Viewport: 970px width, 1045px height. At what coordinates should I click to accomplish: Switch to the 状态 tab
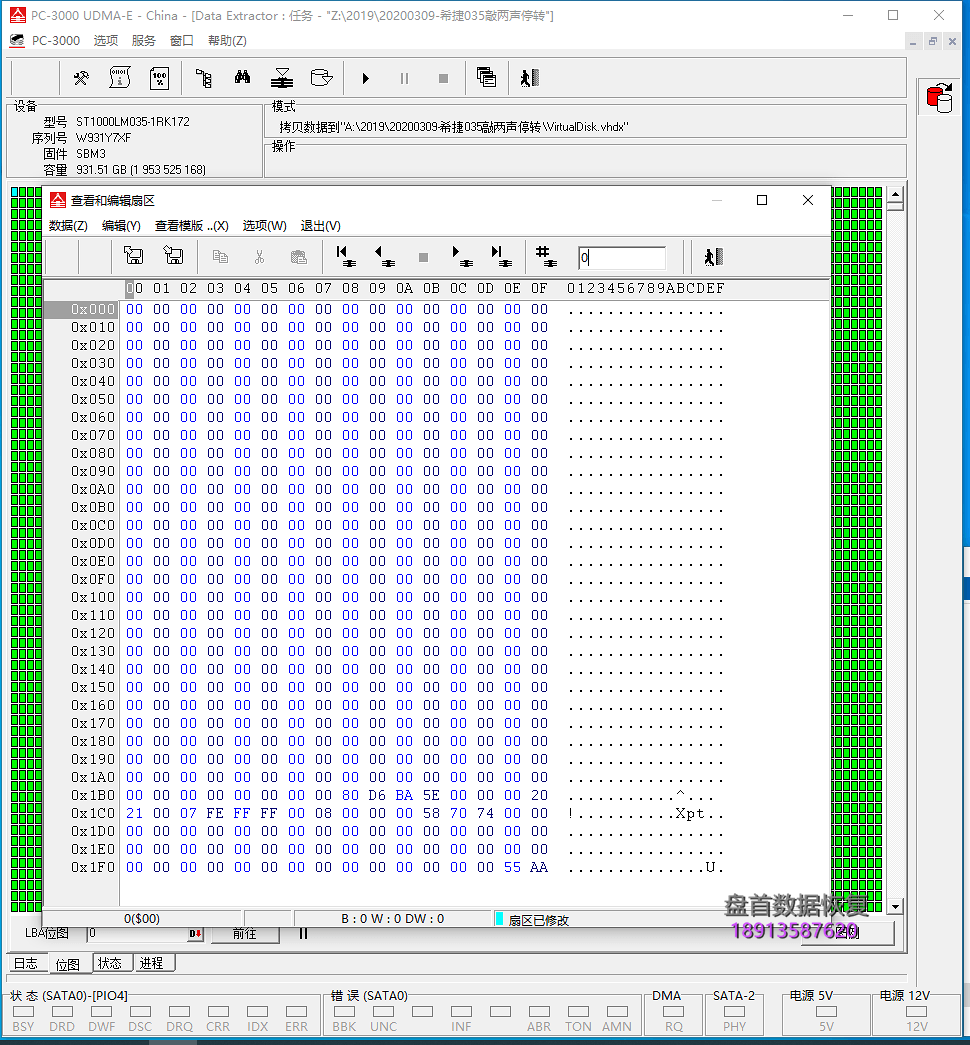pyautogui.click(x=111, y=963)
